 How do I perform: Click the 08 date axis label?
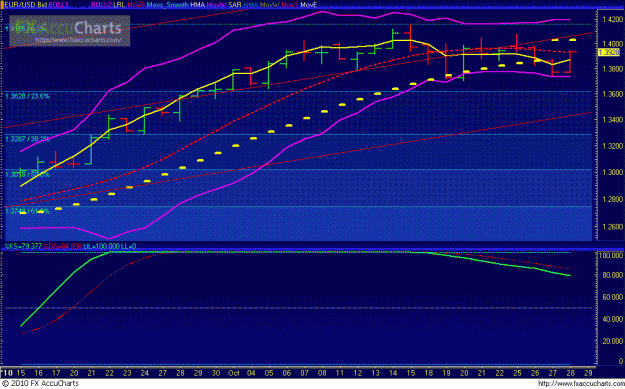click(322, 373)
